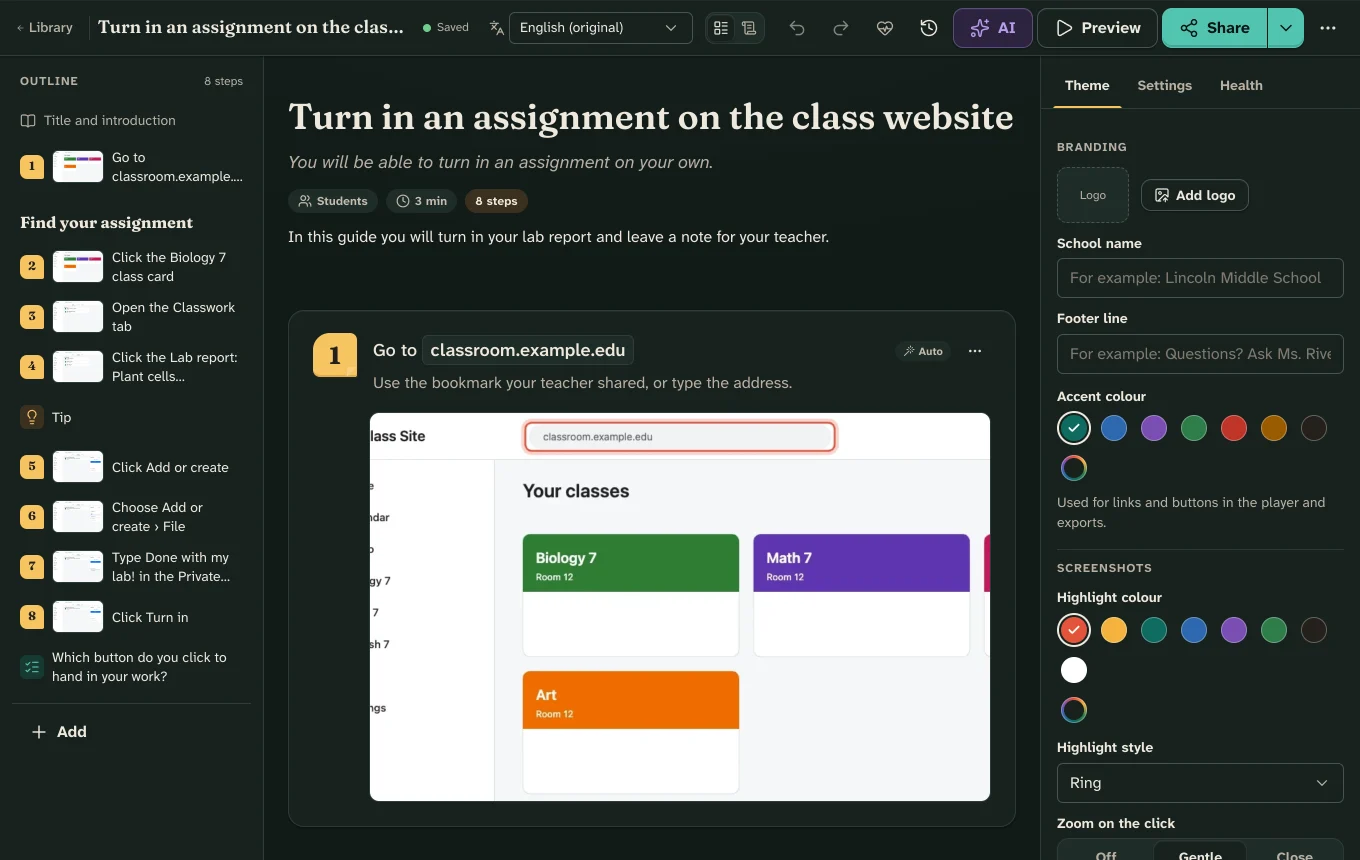Screen dimensions: 1360x860
Task: Select the Tip item in the outline
Action: pyautogui.click(x=131, y=417)
